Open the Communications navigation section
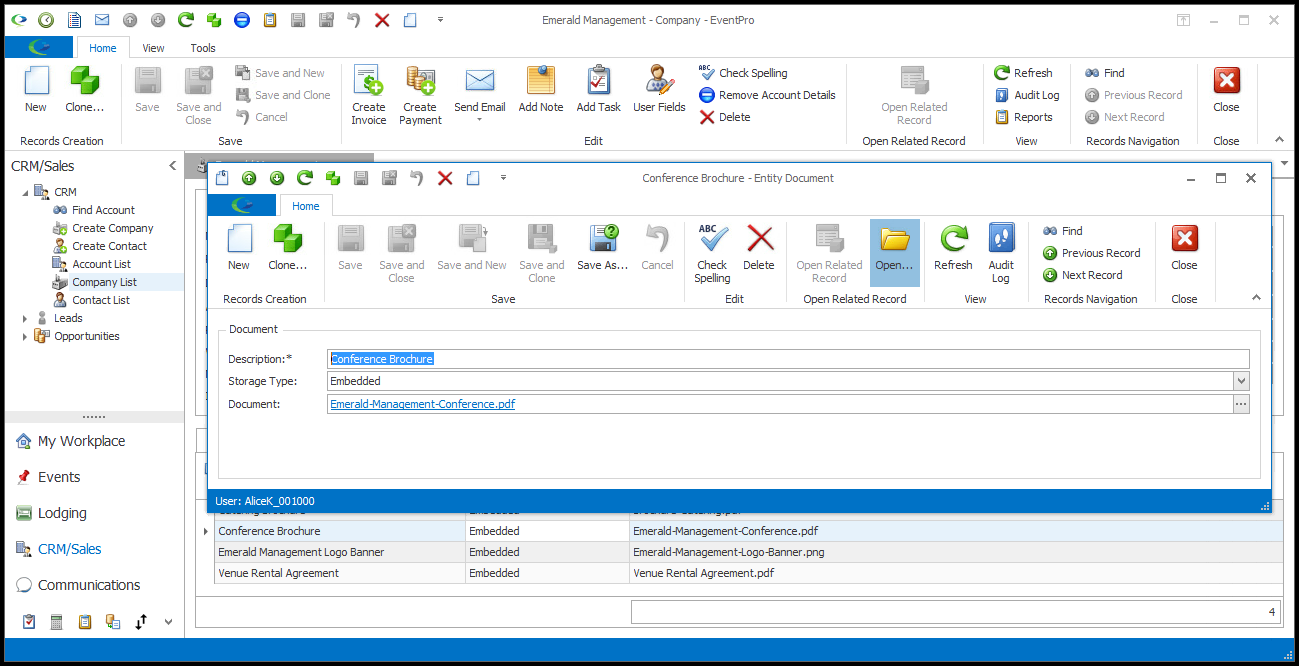 point(89,585)
